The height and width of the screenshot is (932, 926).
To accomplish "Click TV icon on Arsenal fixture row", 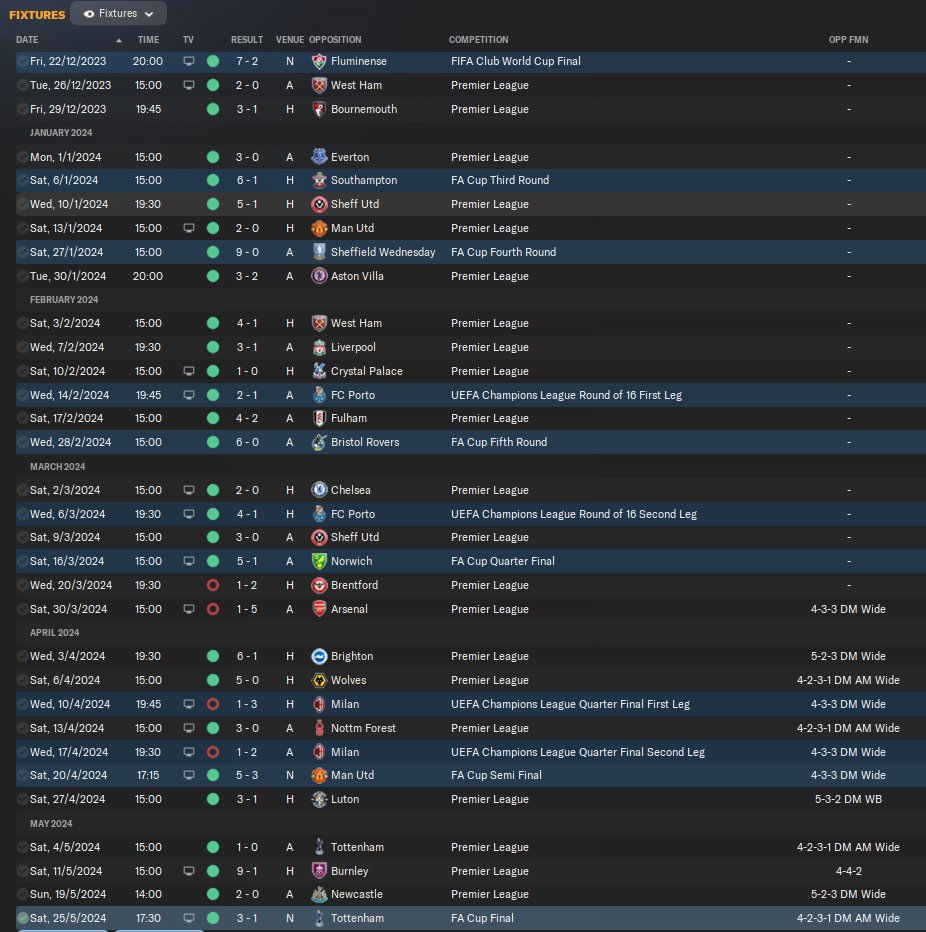I will tap(188, 609).
